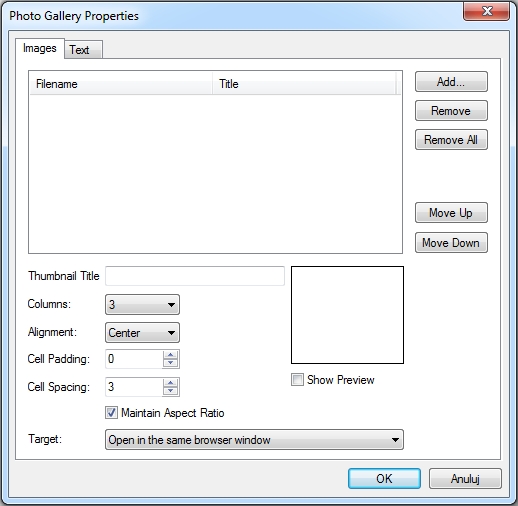The width and height of the screenshot is (518, 506).
Task: Open the Columns dropdown
Action: (142, 304)
